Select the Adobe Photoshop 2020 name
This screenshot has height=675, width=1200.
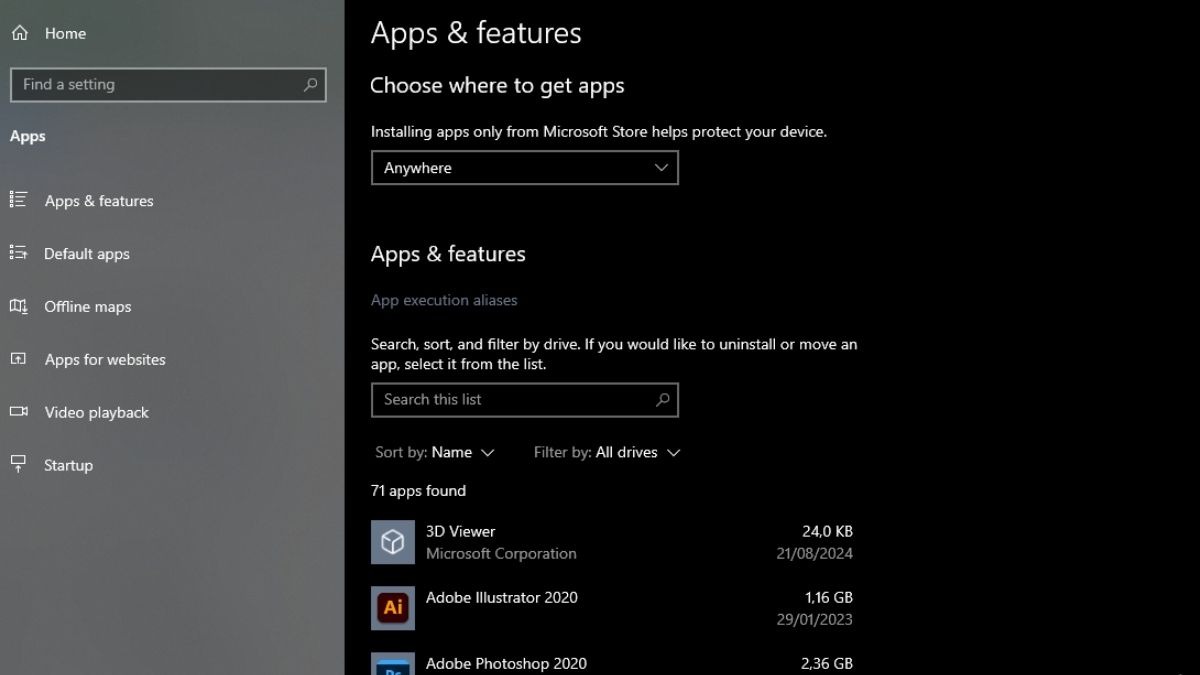click(506, 663)
